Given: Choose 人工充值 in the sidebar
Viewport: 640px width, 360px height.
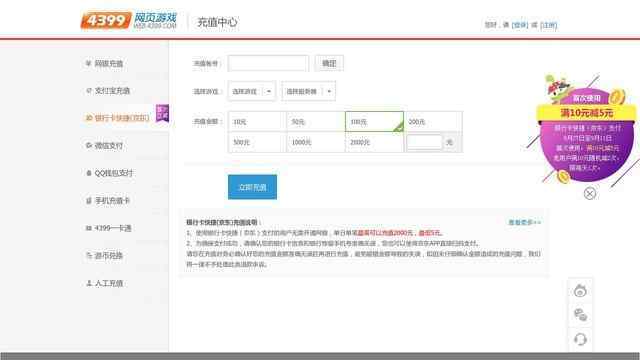Looking at the screenshot, I should click(109, 283).
